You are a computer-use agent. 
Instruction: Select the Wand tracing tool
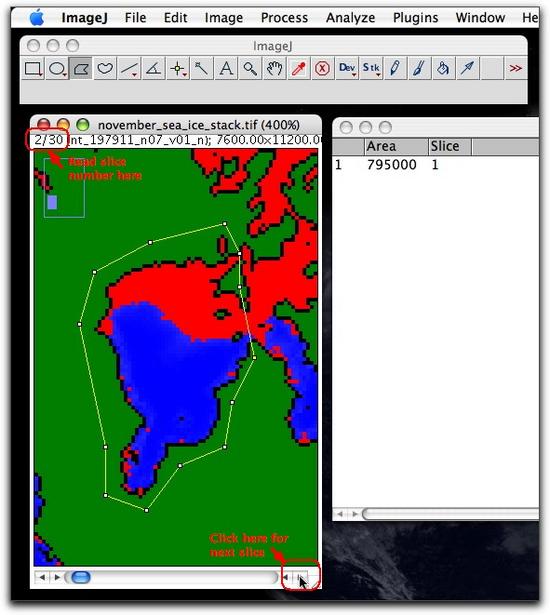(202, 69)
